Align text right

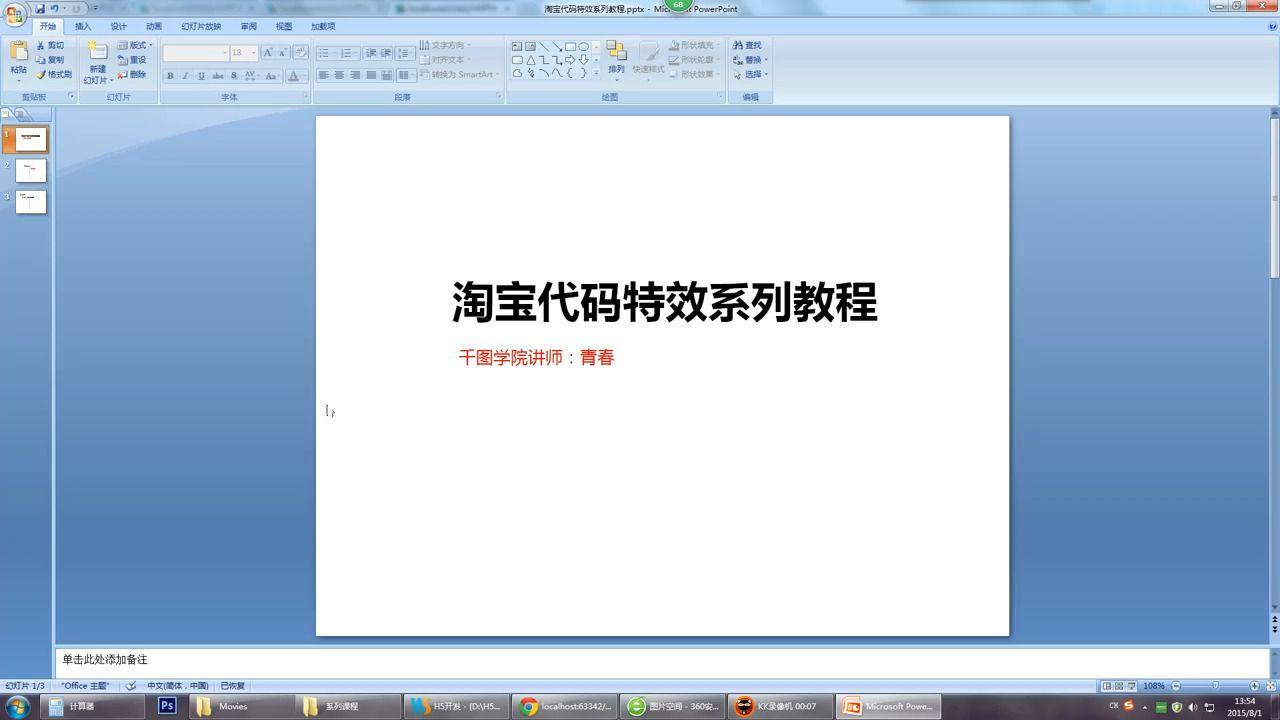355,75
